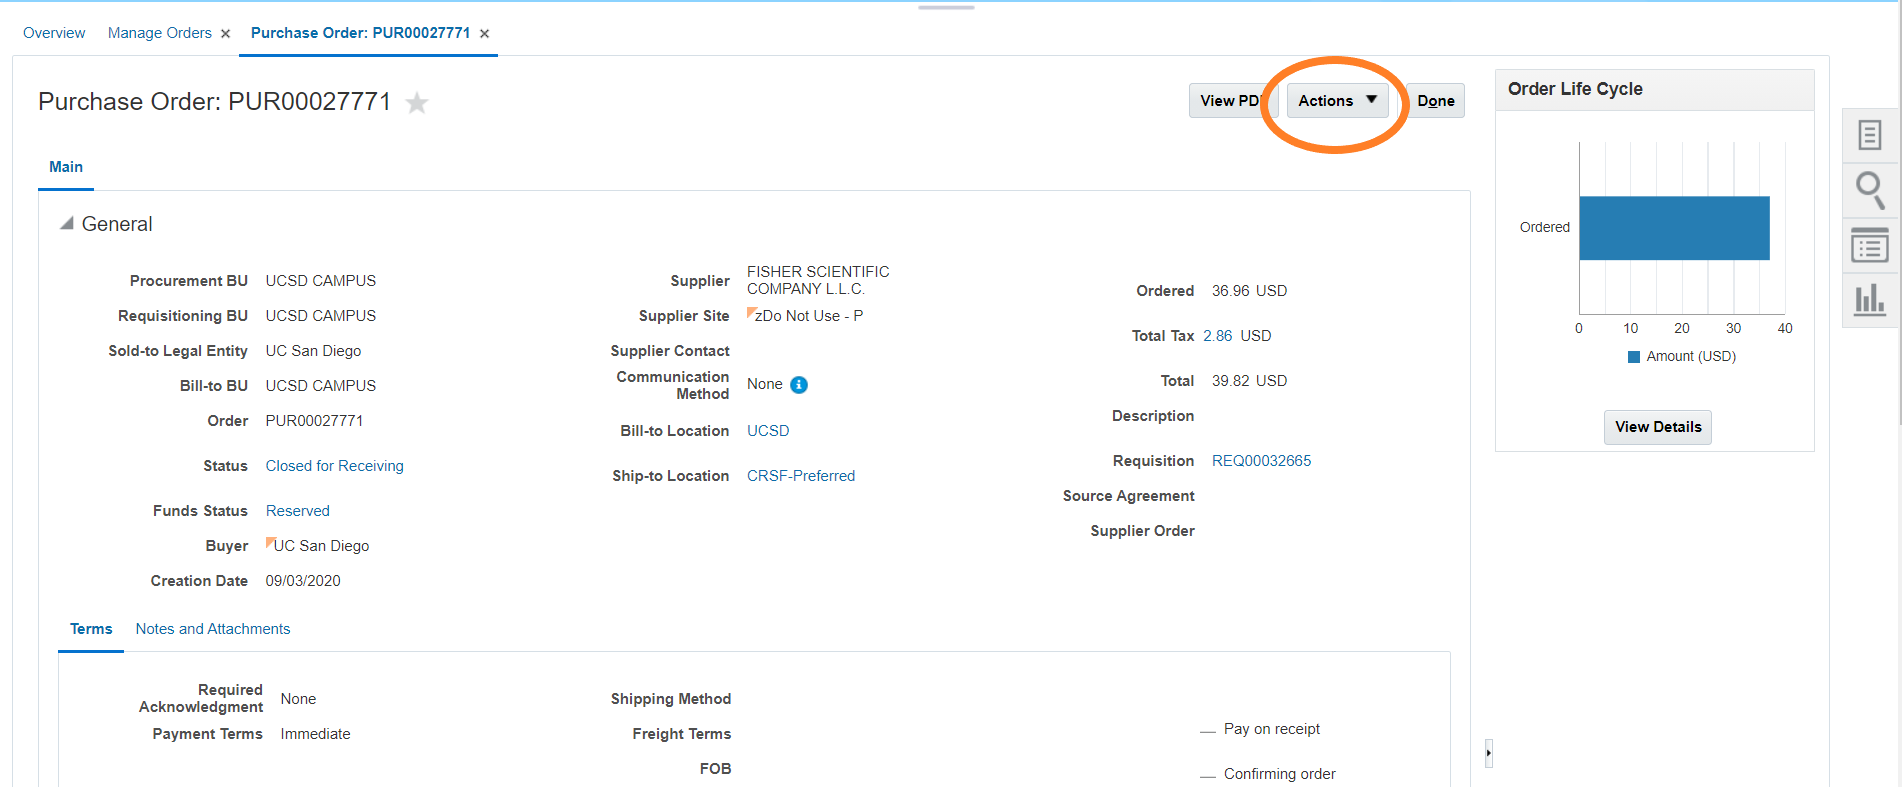Click the Communication Method info icon

coord(799,385)
